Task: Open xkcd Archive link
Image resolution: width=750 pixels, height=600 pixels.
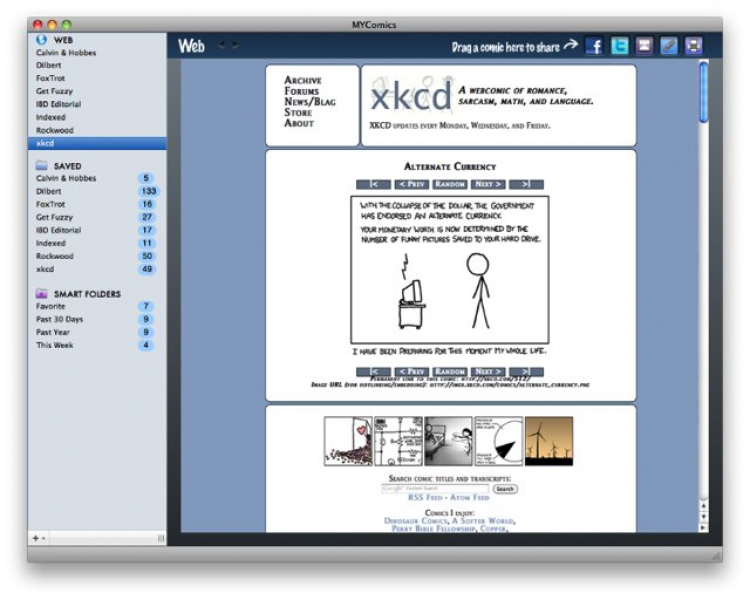Action: tap(303, 80)
